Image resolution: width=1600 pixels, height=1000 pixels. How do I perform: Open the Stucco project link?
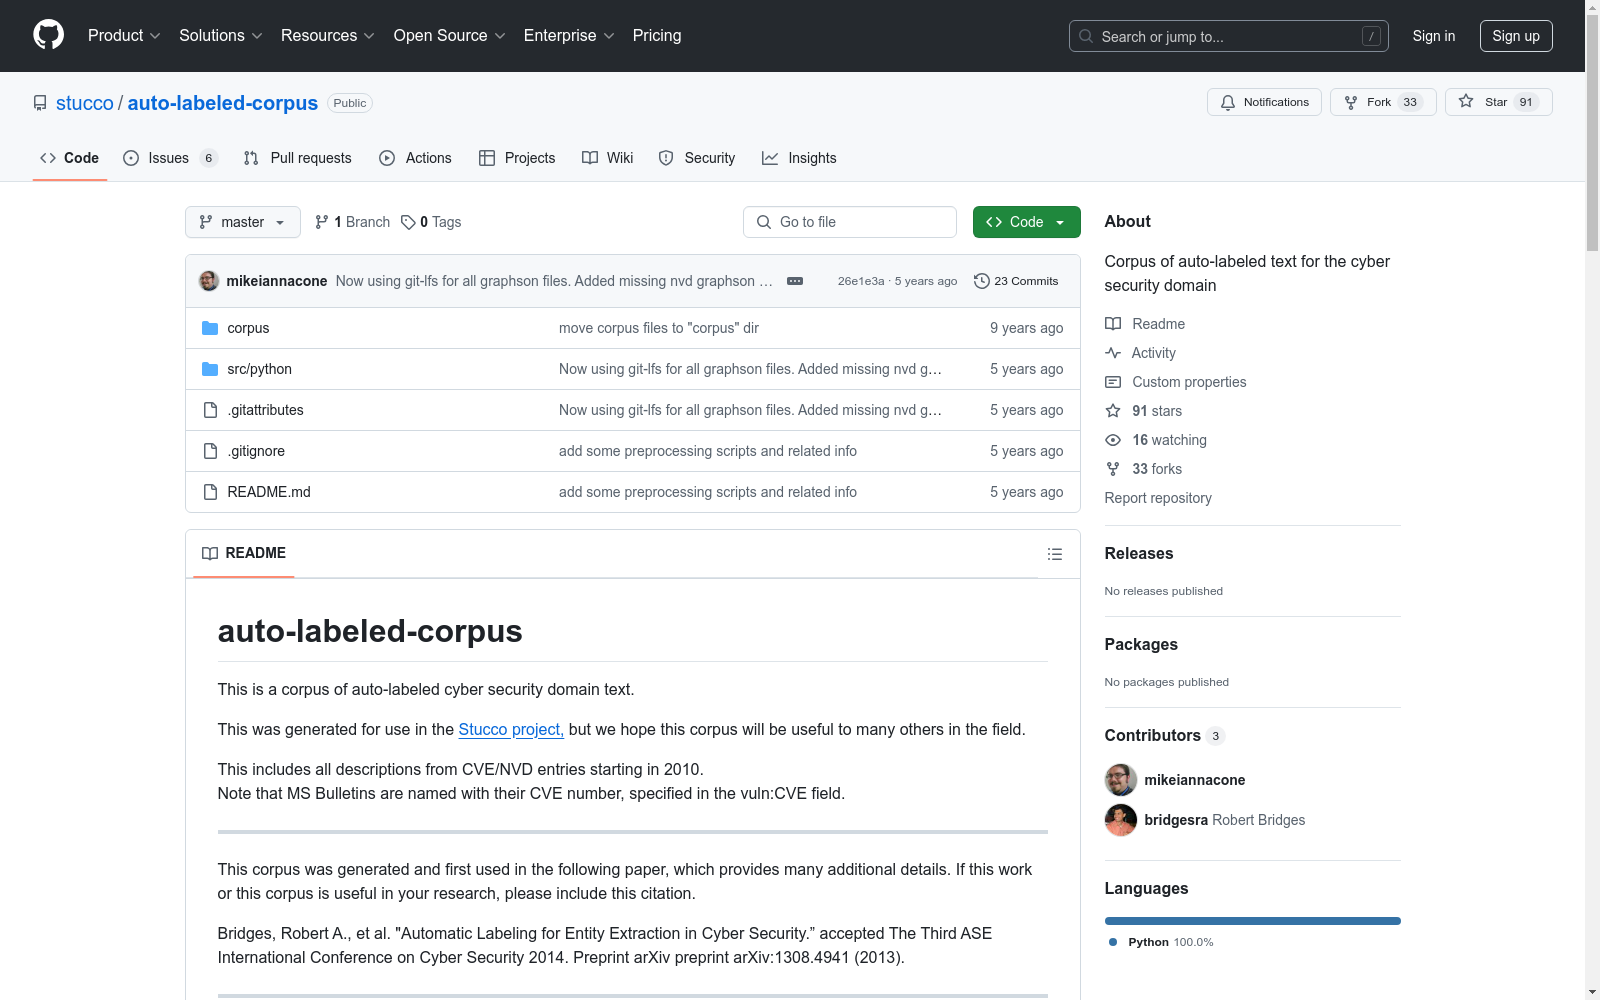(x=511, y=730)
